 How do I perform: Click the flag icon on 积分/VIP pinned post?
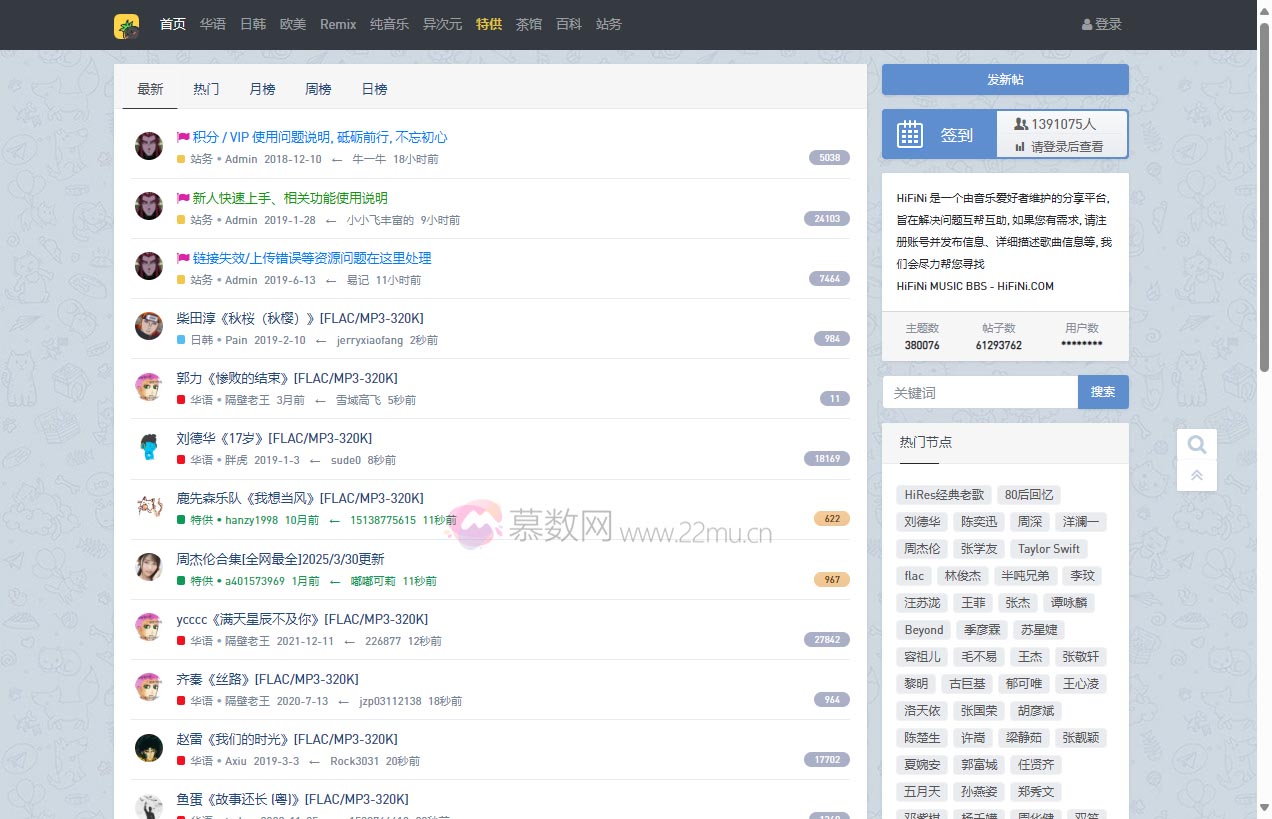(182, 137)
